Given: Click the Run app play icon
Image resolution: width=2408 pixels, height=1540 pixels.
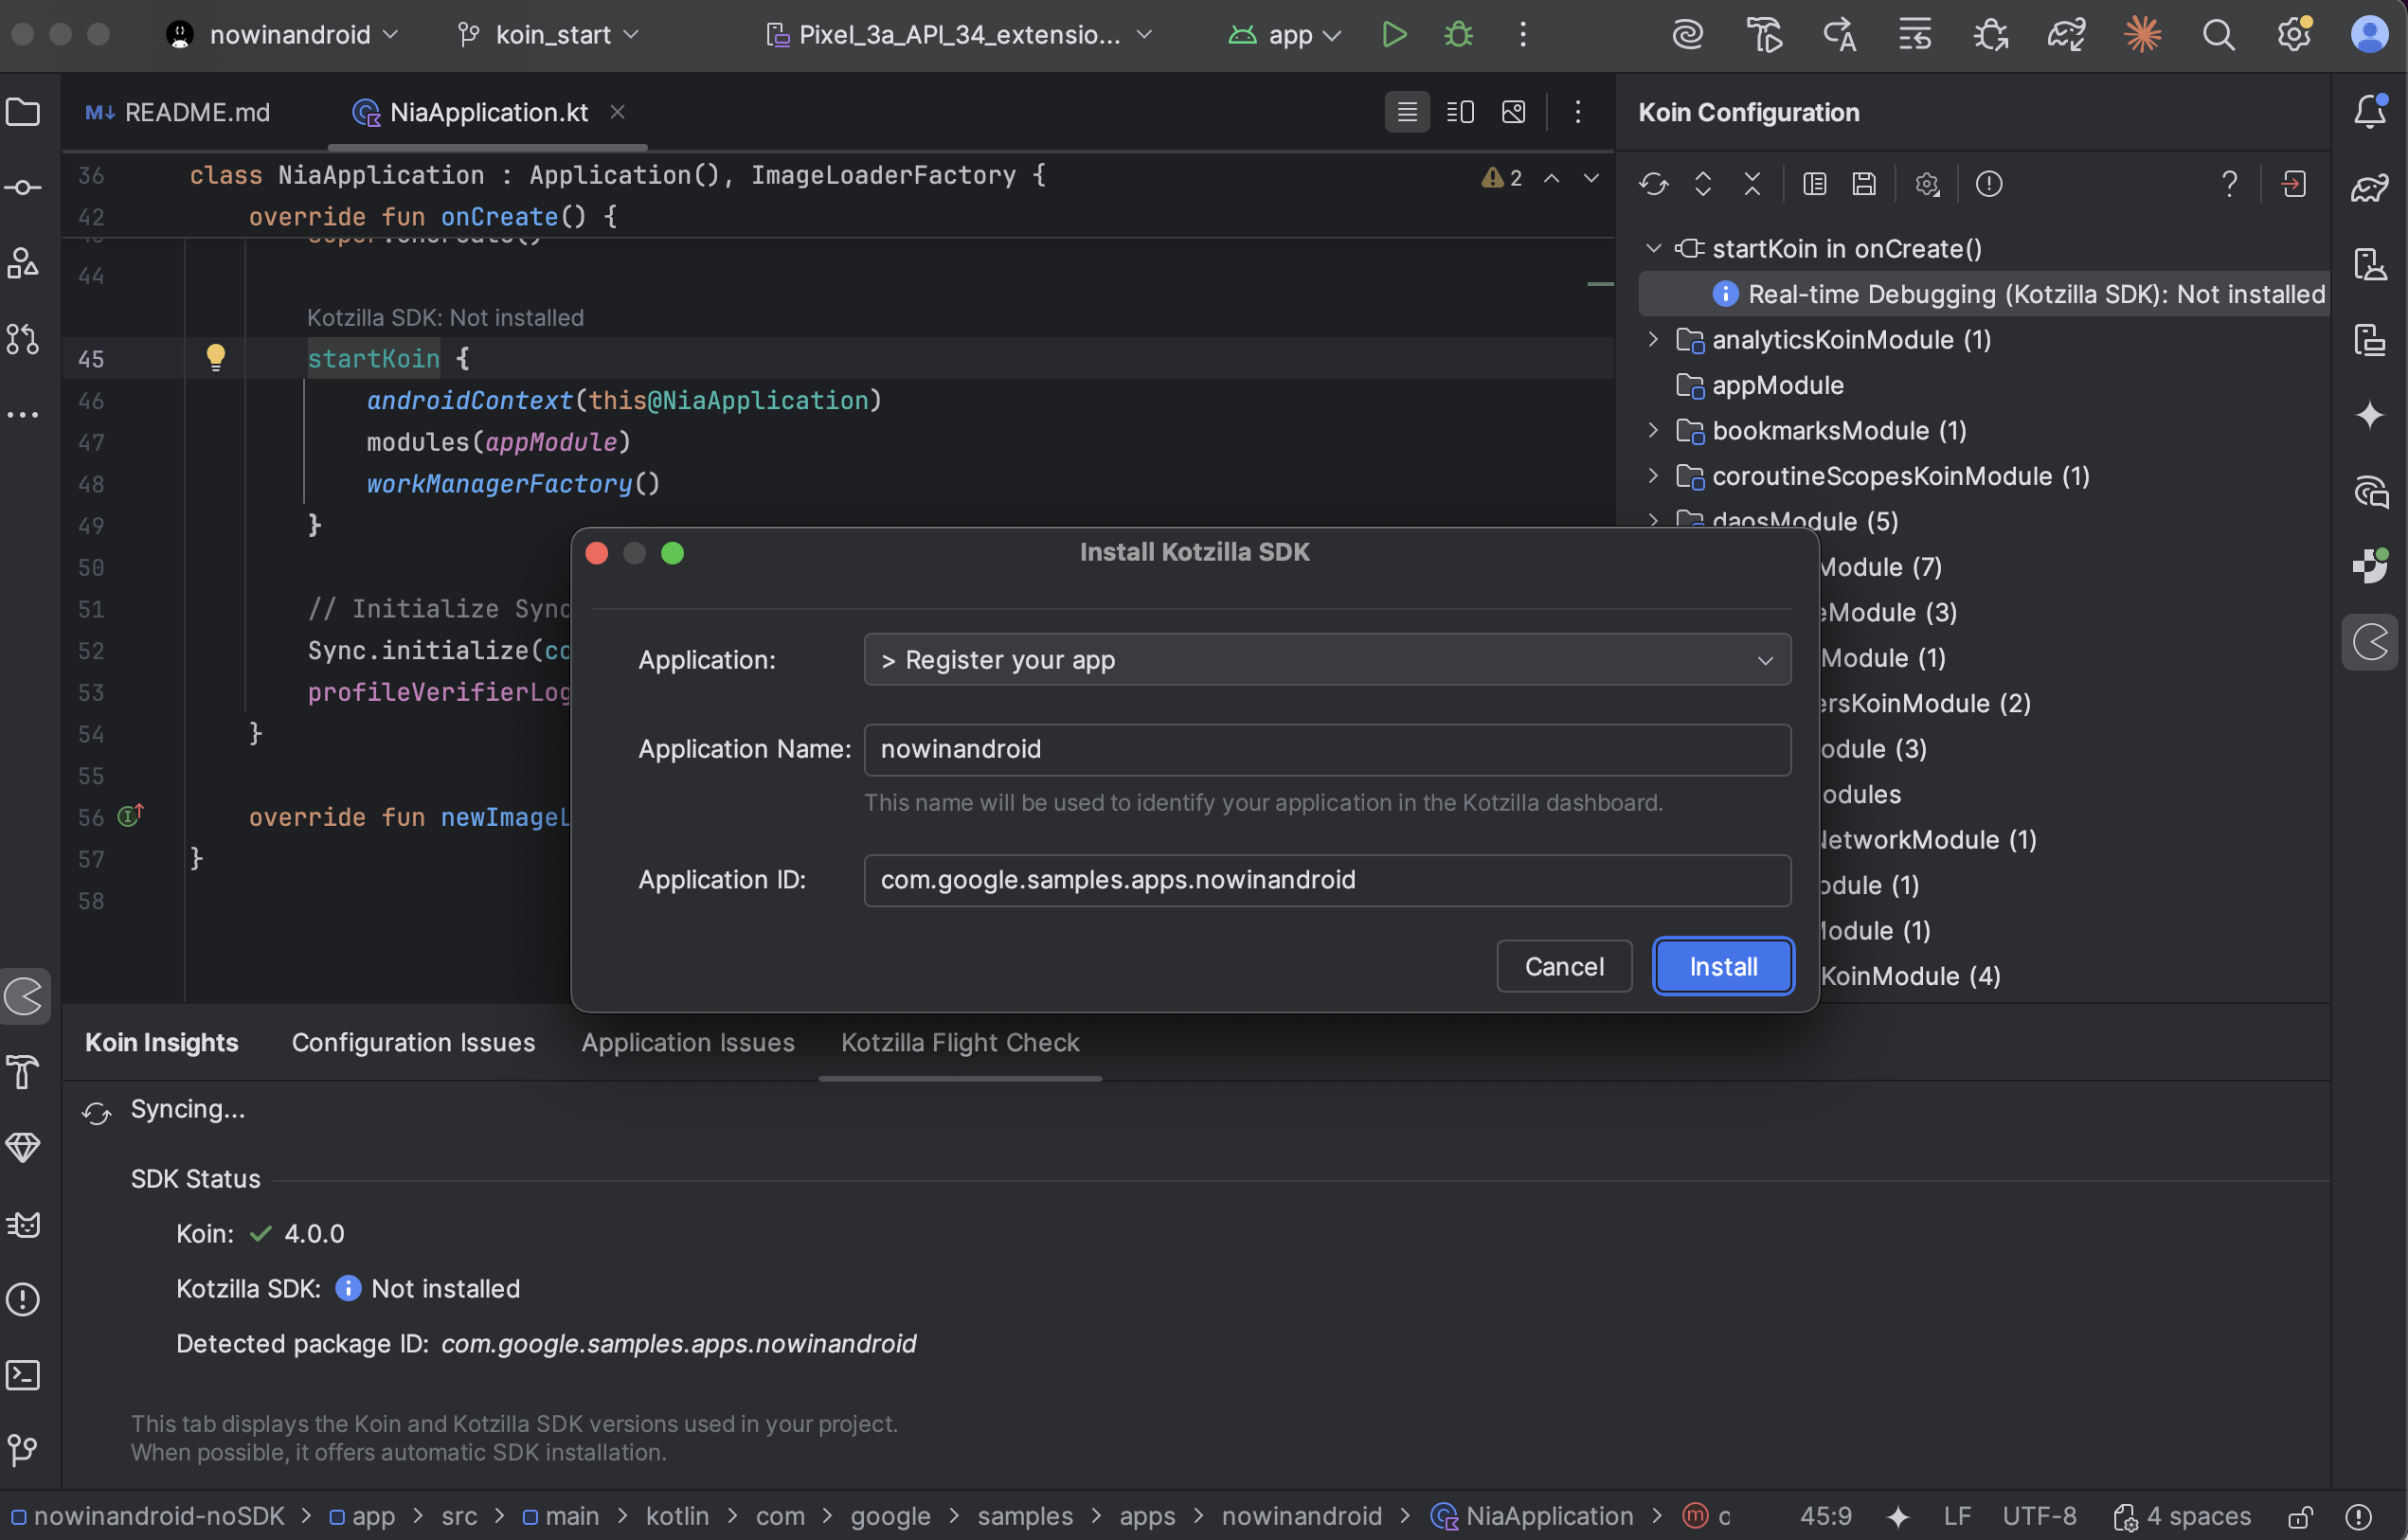Looking at the screenshot, I should tap(1394, 35).
